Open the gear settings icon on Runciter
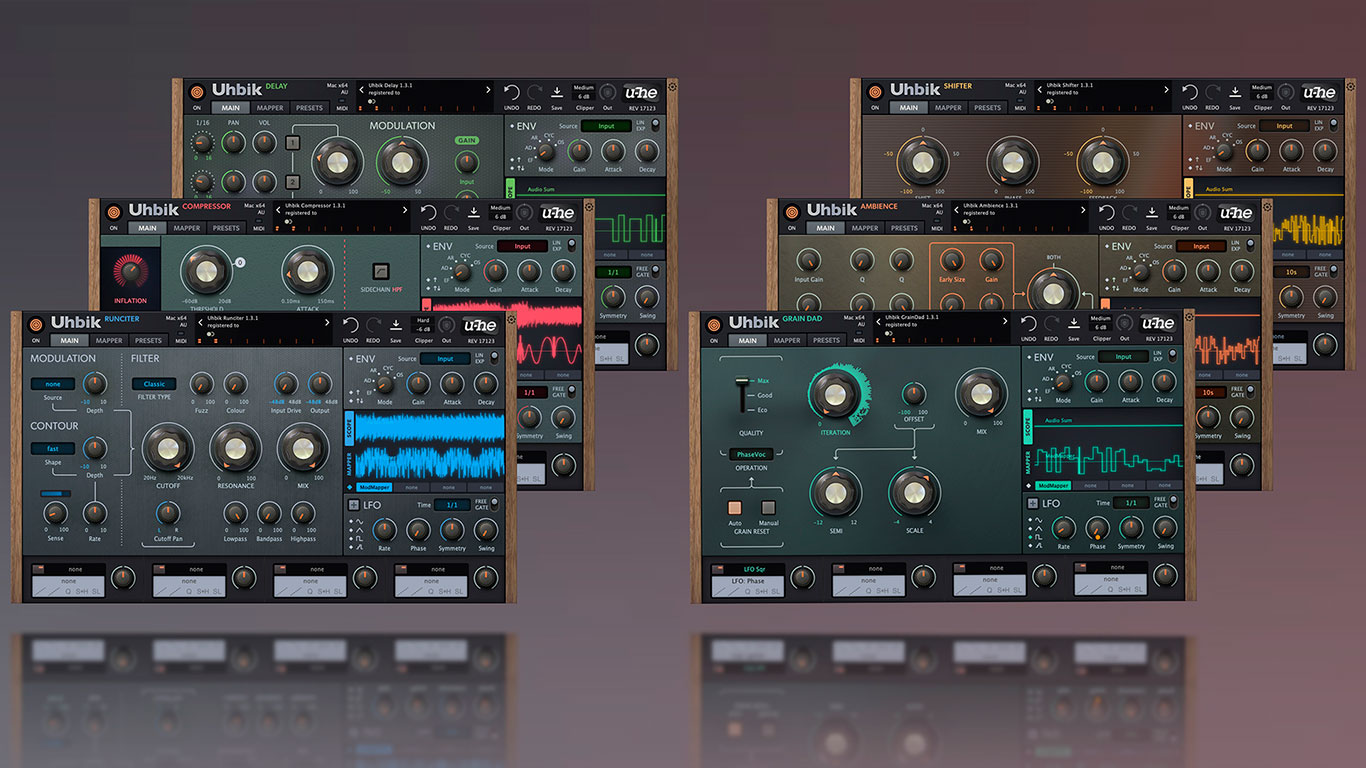The image size is (1366, 768). point(511,320)
